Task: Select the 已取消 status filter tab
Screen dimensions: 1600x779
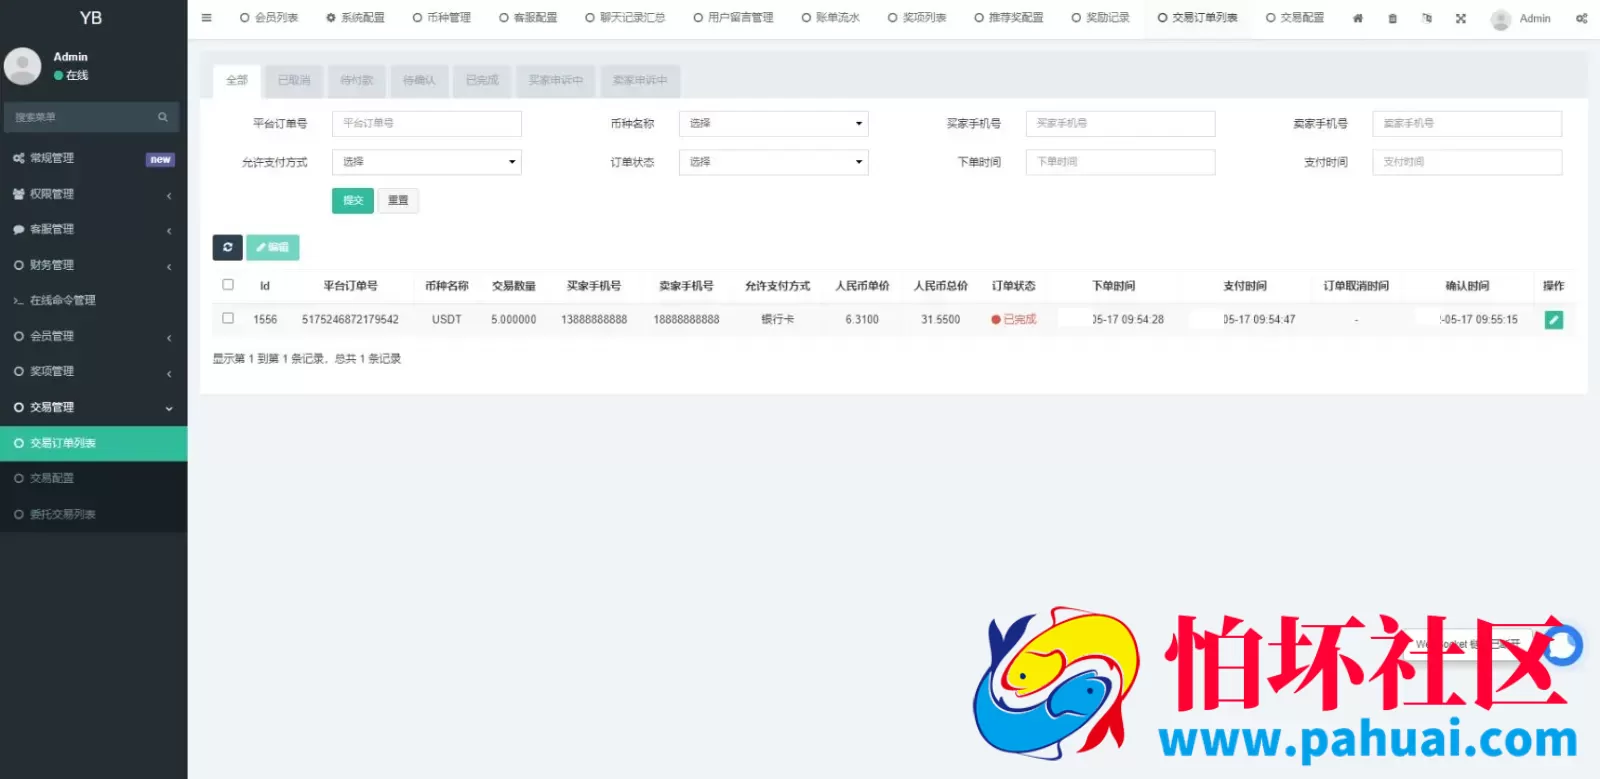Action: click(294, 80)
